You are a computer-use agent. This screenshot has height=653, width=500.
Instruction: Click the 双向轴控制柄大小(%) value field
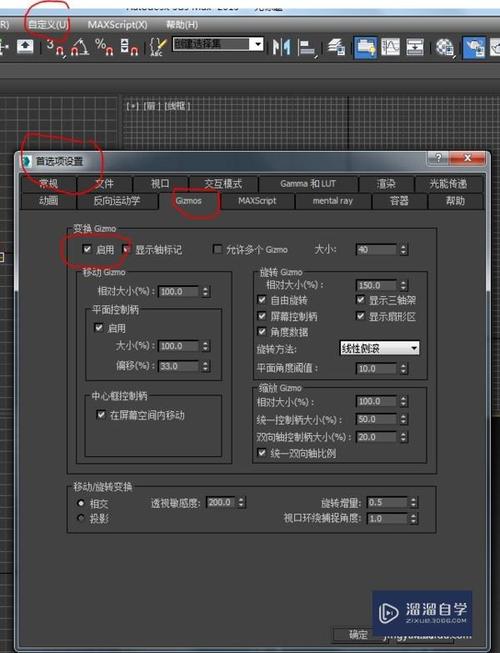pos(376,437)
